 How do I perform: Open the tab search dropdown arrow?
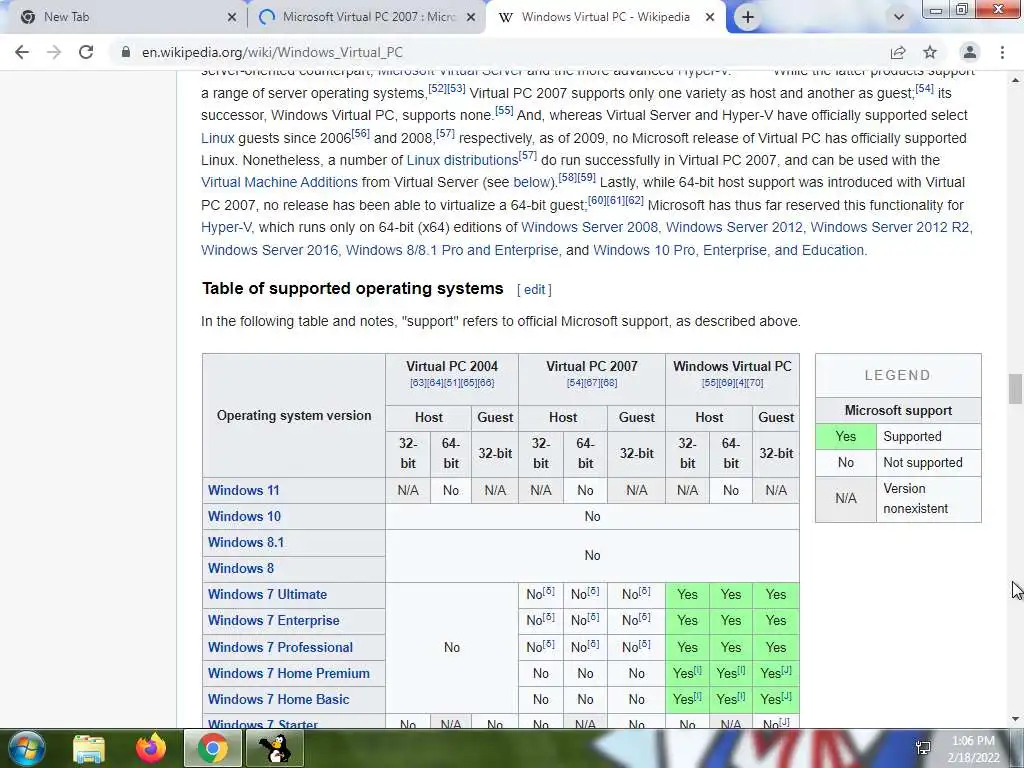(x=899, y=17)
